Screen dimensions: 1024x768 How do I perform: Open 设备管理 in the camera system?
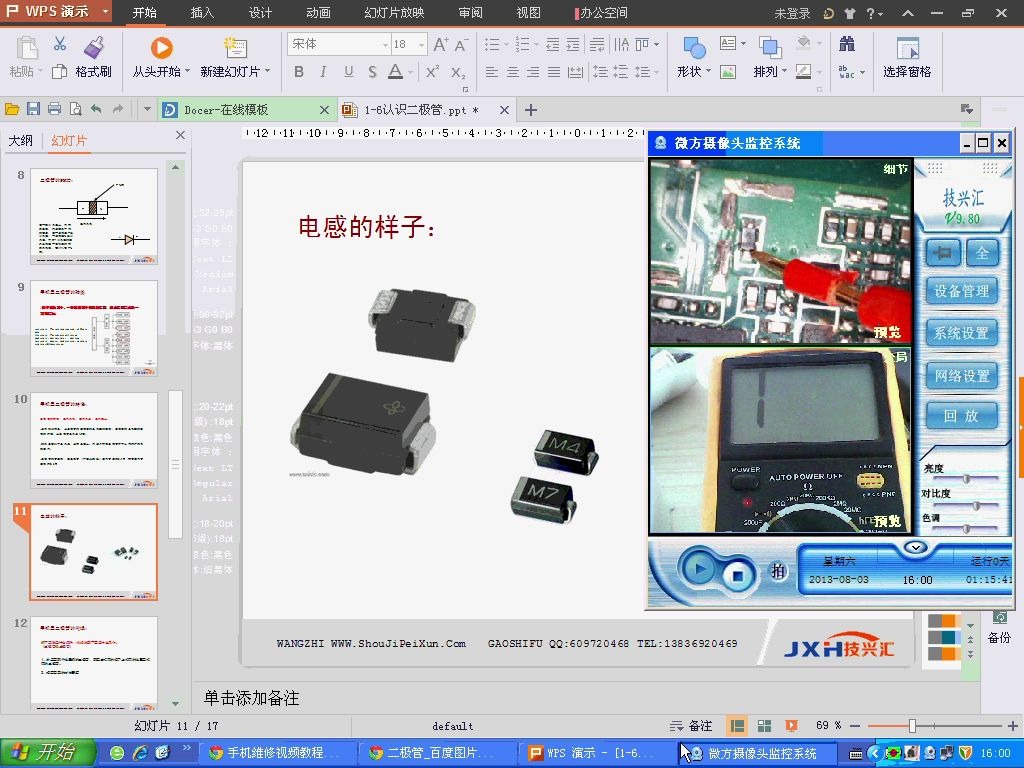coord(962,291)
